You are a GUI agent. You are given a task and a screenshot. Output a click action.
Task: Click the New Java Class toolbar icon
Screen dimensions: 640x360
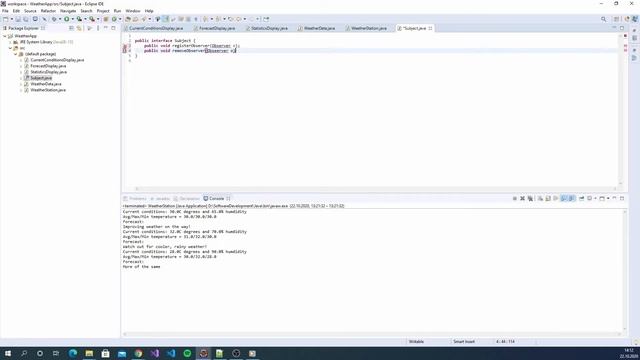[x=114, y=19]
